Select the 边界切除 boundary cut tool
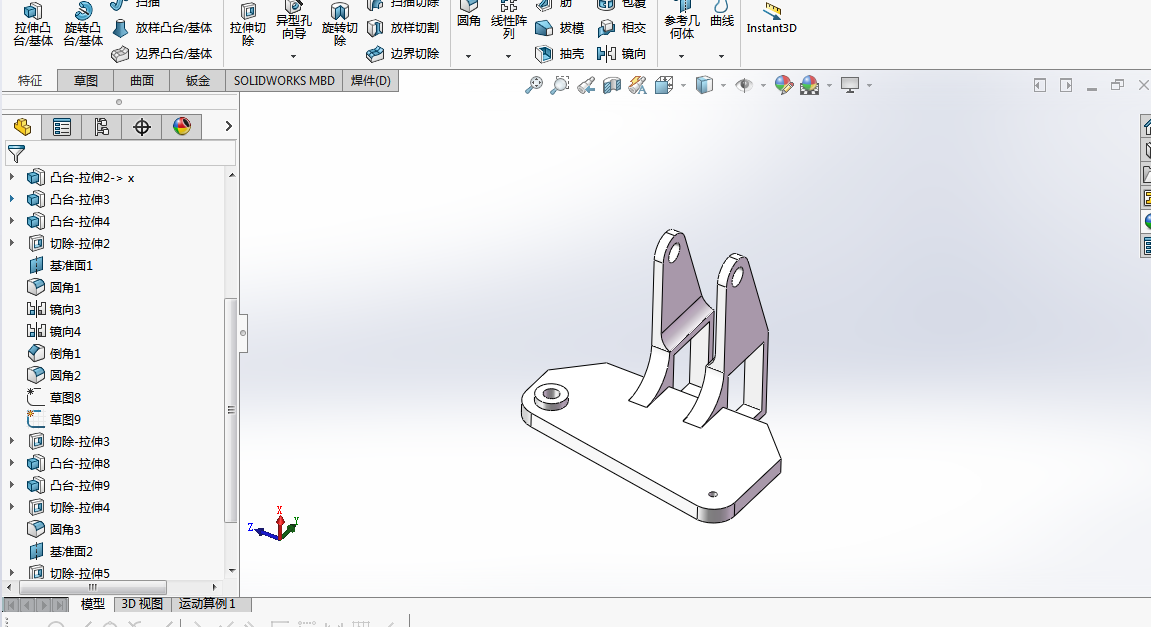Screen dimensions: 1151x627 pyautogui.click(x=403, y=54)
